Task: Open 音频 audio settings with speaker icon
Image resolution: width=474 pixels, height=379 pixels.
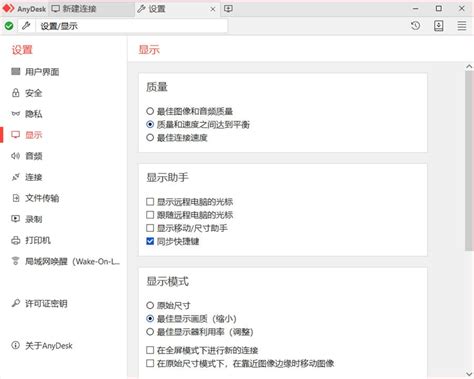Action: (x=27, y=156)
